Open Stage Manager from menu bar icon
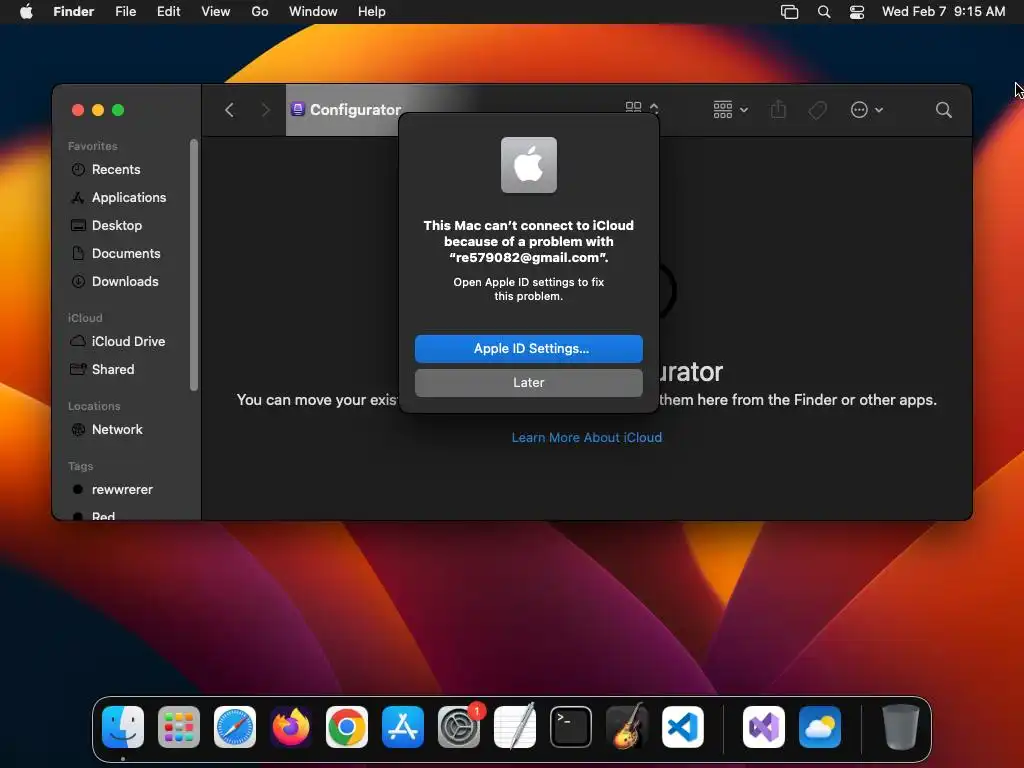1024x768 pixels. click(x=790, y=12)
